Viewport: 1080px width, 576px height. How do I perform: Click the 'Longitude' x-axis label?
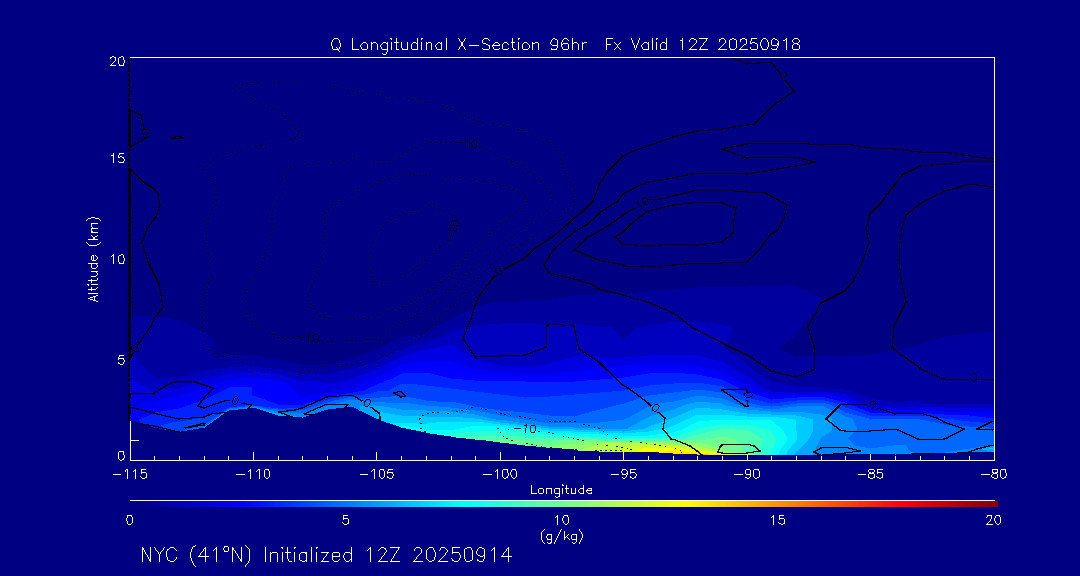point(561,490)
